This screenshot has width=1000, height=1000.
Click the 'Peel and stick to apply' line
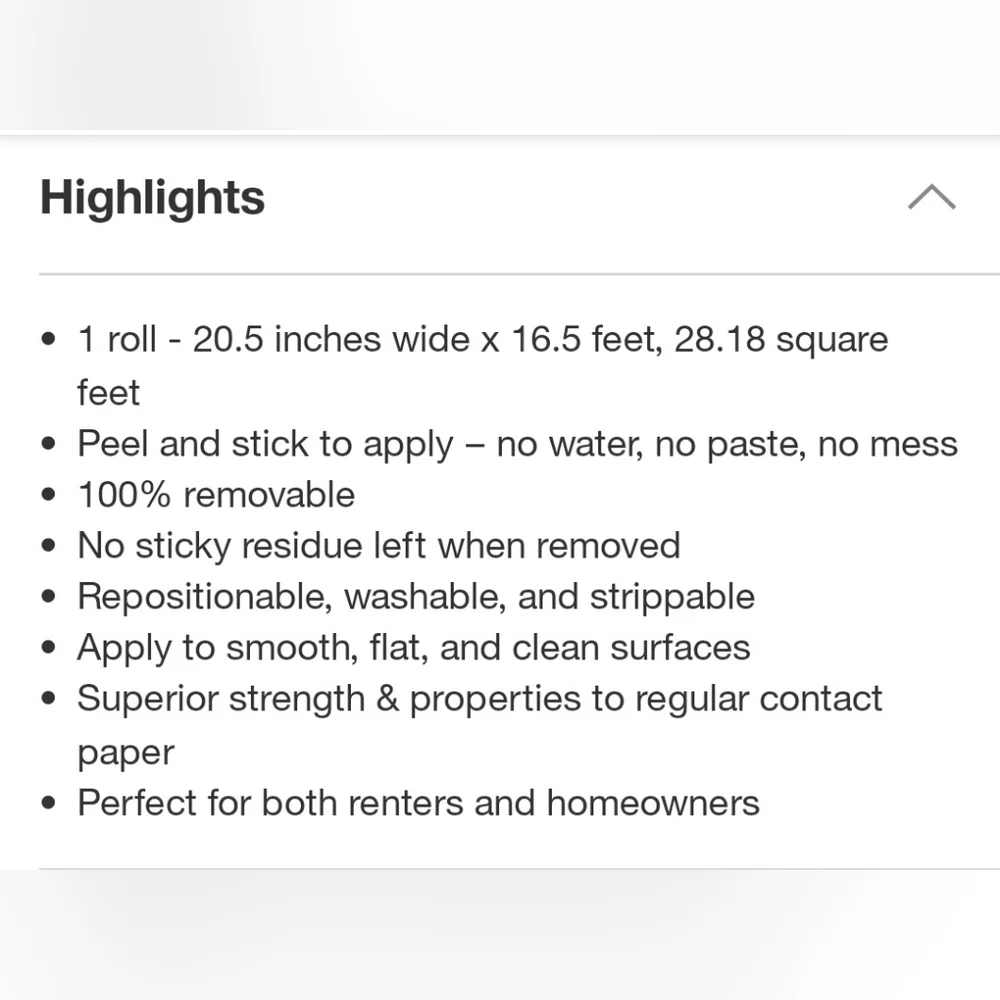517,445
